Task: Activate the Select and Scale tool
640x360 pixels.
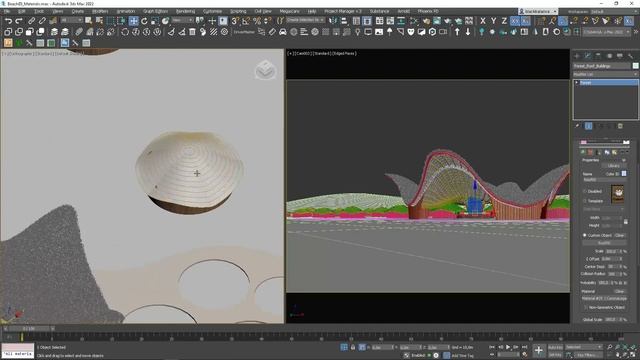Action: (155, 21)
